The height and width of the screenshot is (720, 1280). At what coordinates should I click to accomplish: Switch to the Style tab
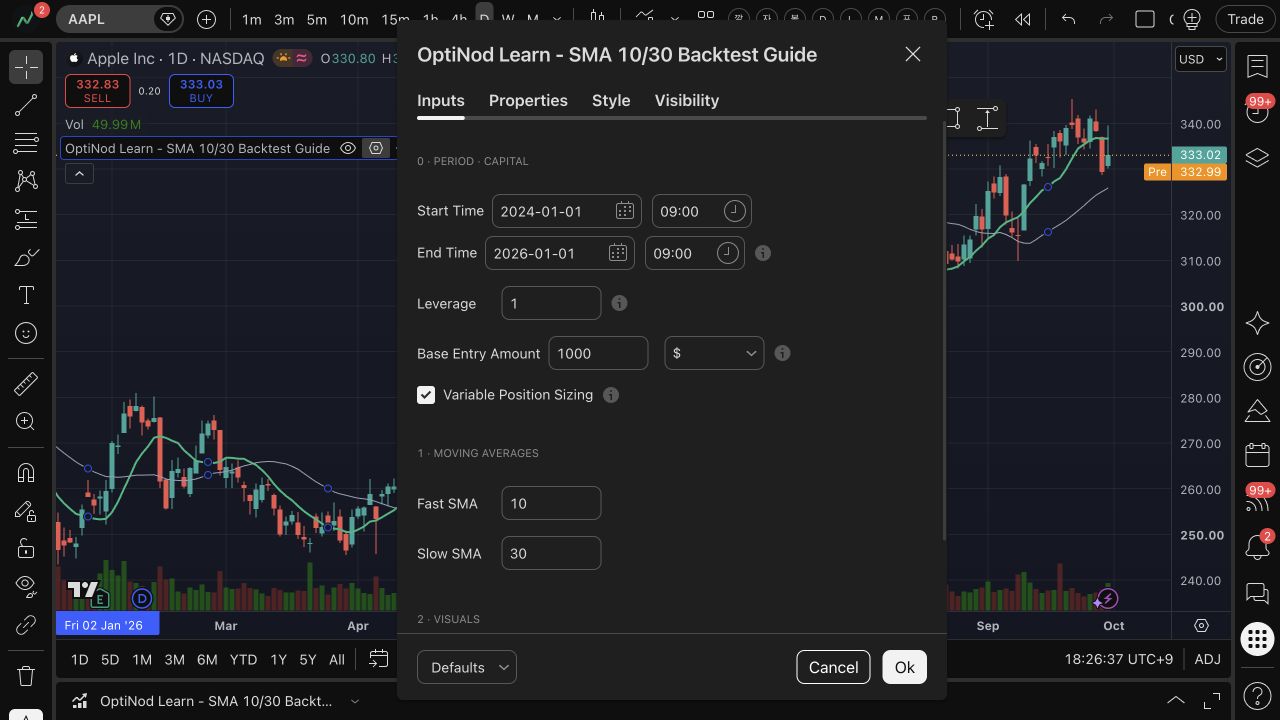[x=611, y=100]
